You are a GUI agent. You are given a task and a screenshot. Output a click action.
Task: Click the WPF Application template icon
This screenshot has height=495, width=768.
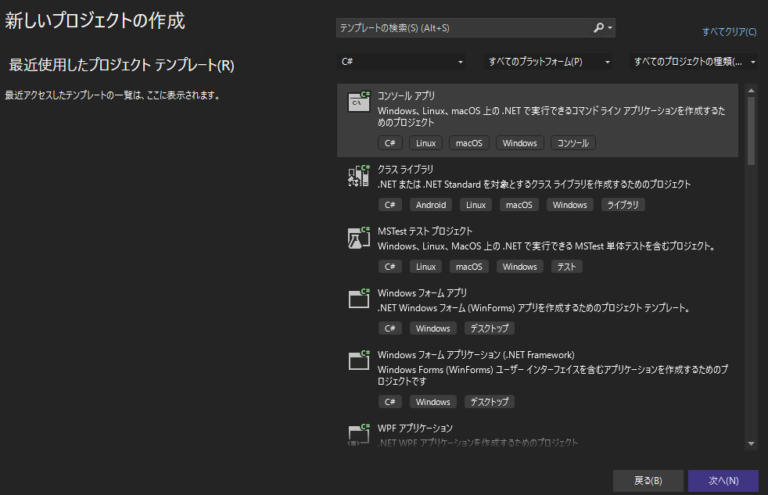point(358,434)
